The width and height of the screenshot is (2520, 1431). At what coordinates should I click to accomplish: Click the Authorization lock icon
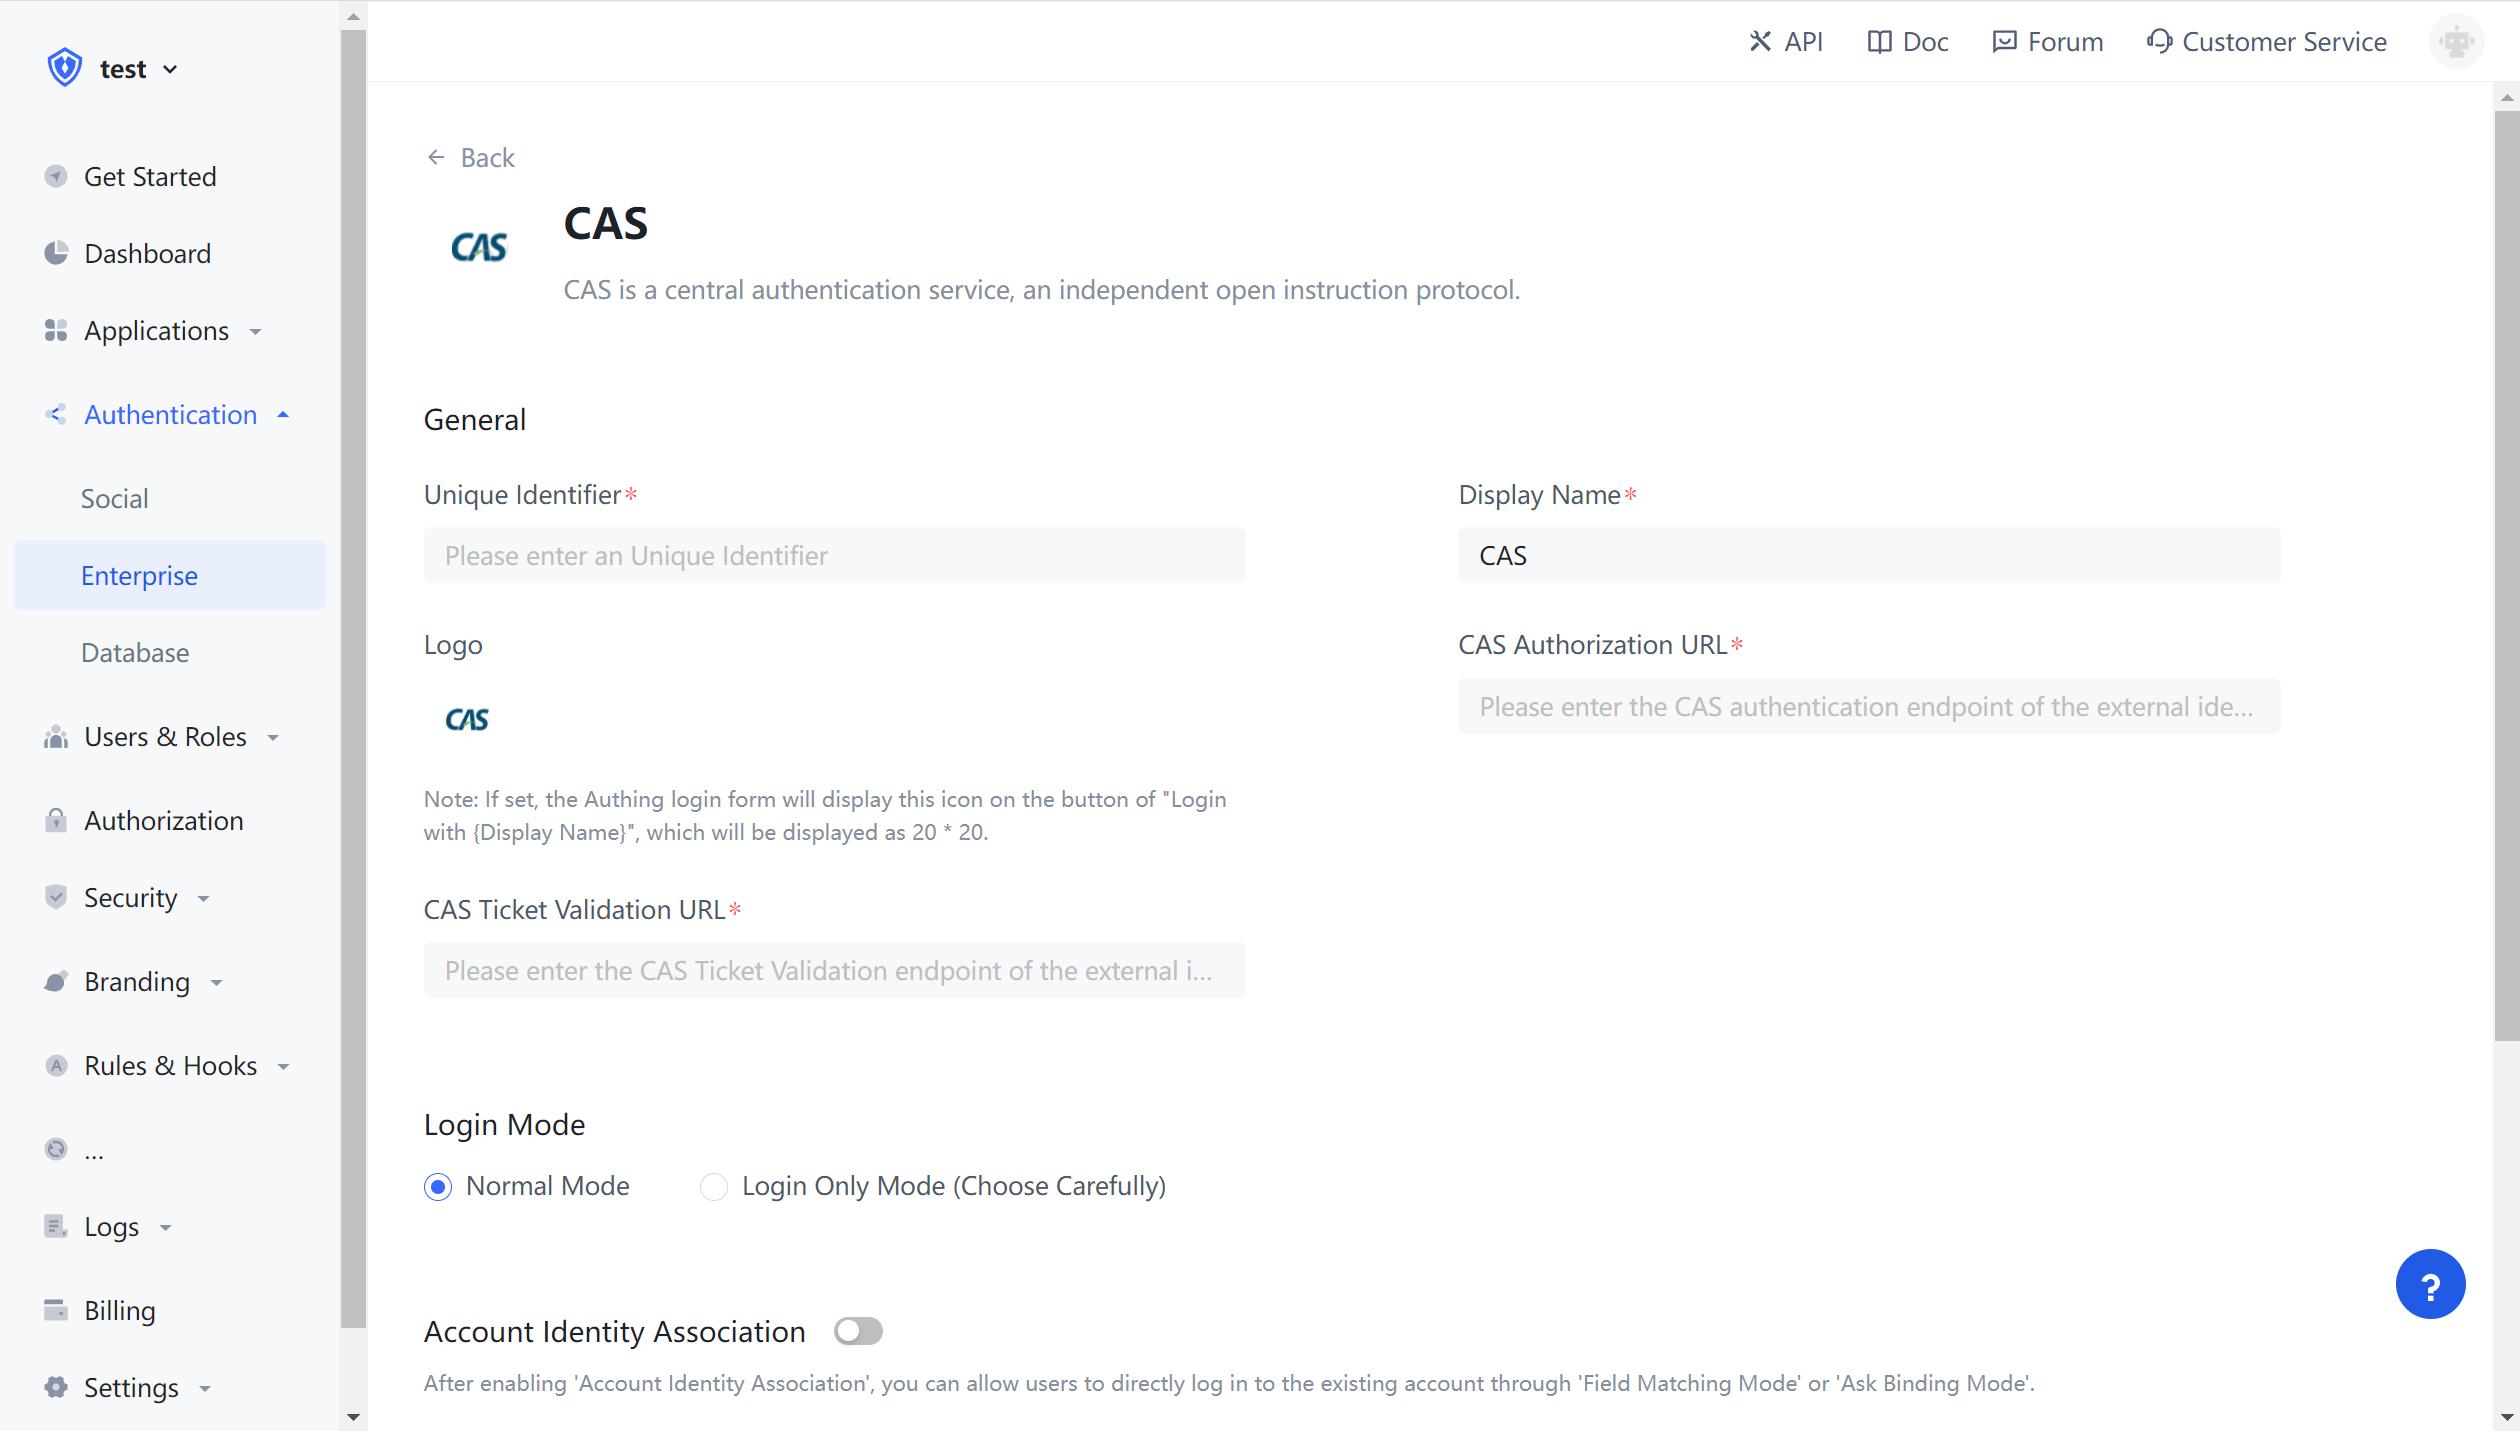pos(57,820)
